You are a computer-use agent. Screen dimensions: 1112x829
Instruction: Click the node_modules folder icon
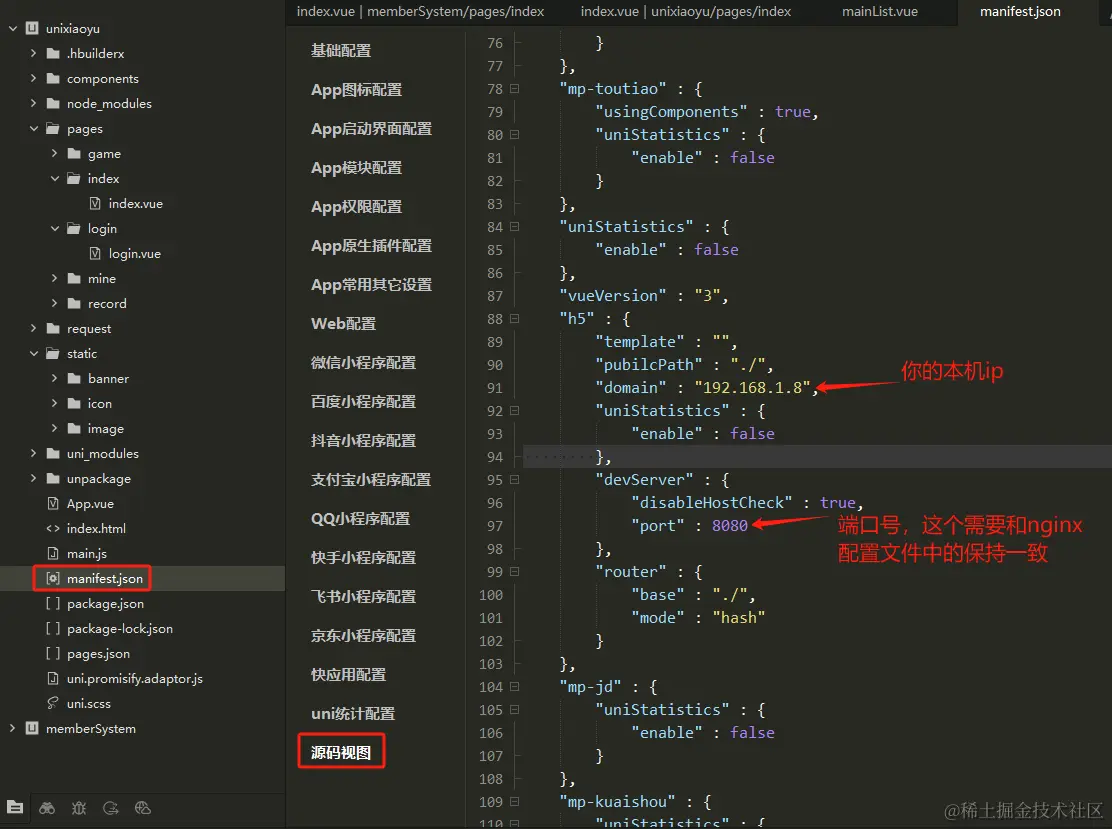pyautogui.click(x=53, y=104)
